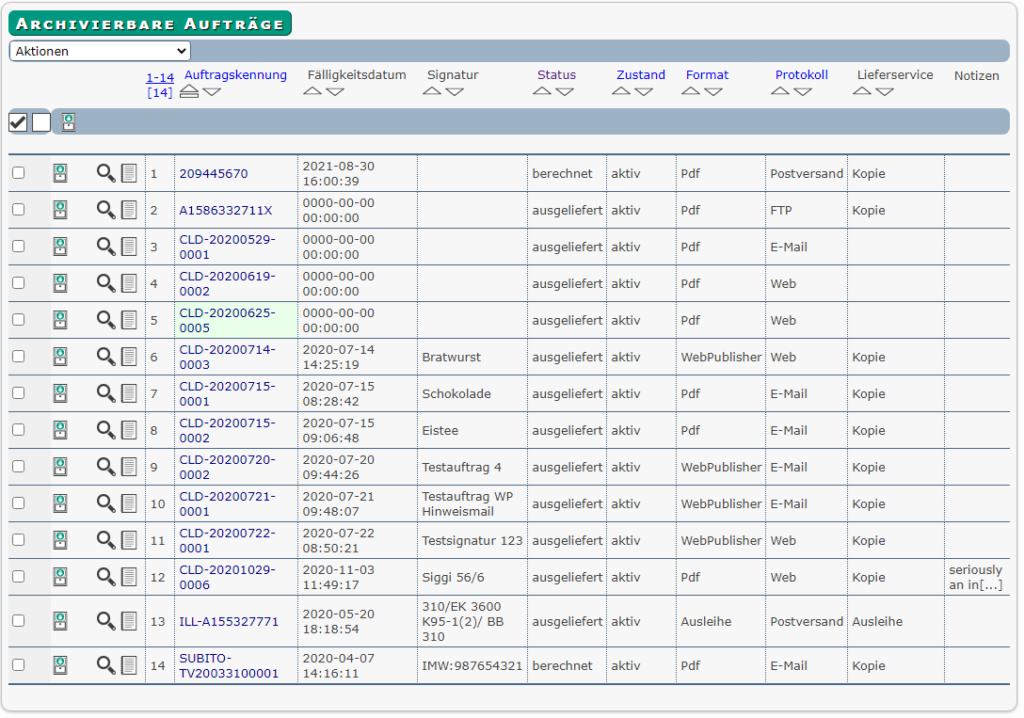Viewport: 1024px width, 718px height.
Task: Sort Format descending arrow
Action: point(714,92)
